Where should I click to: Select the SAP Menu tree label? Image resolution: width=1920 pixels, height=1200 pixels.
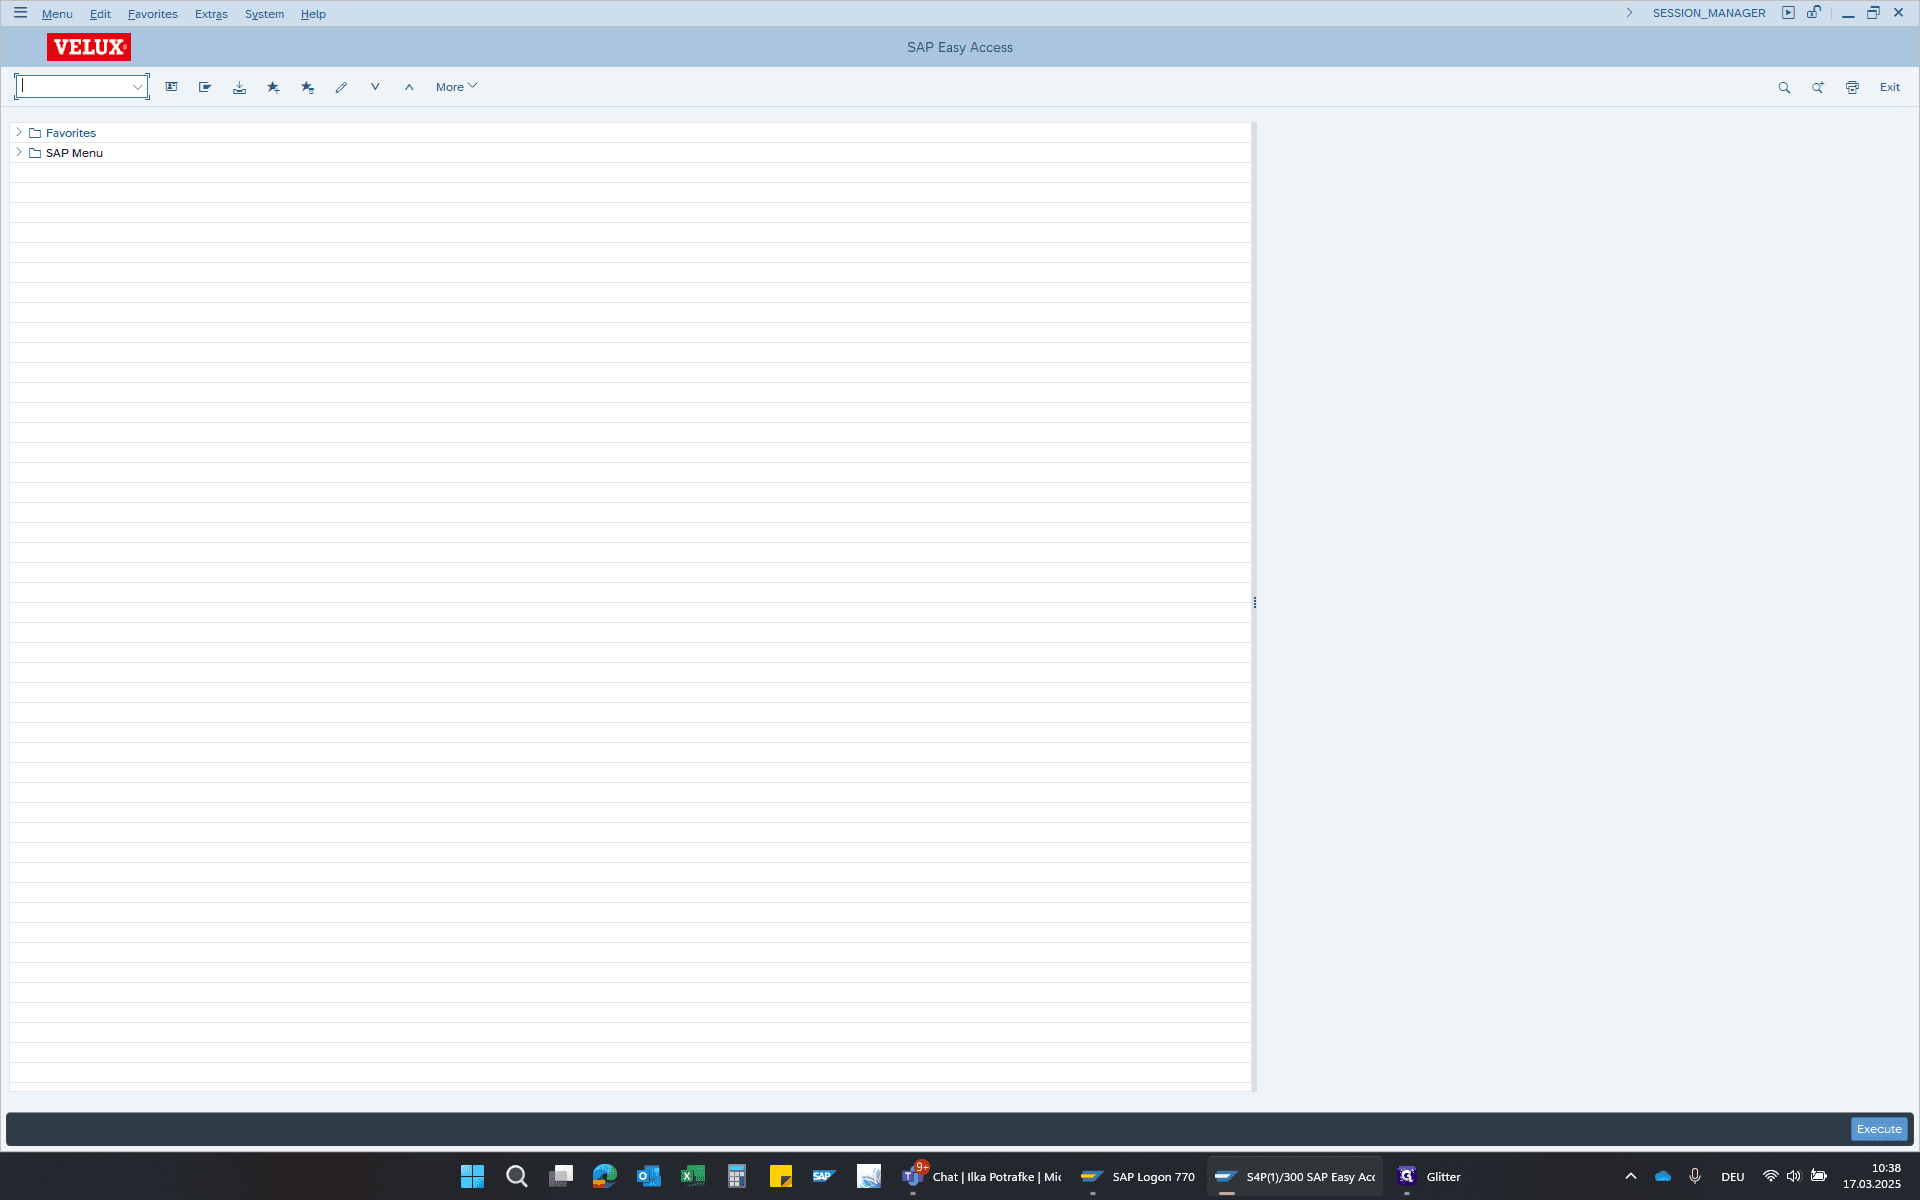pos(74,153)
